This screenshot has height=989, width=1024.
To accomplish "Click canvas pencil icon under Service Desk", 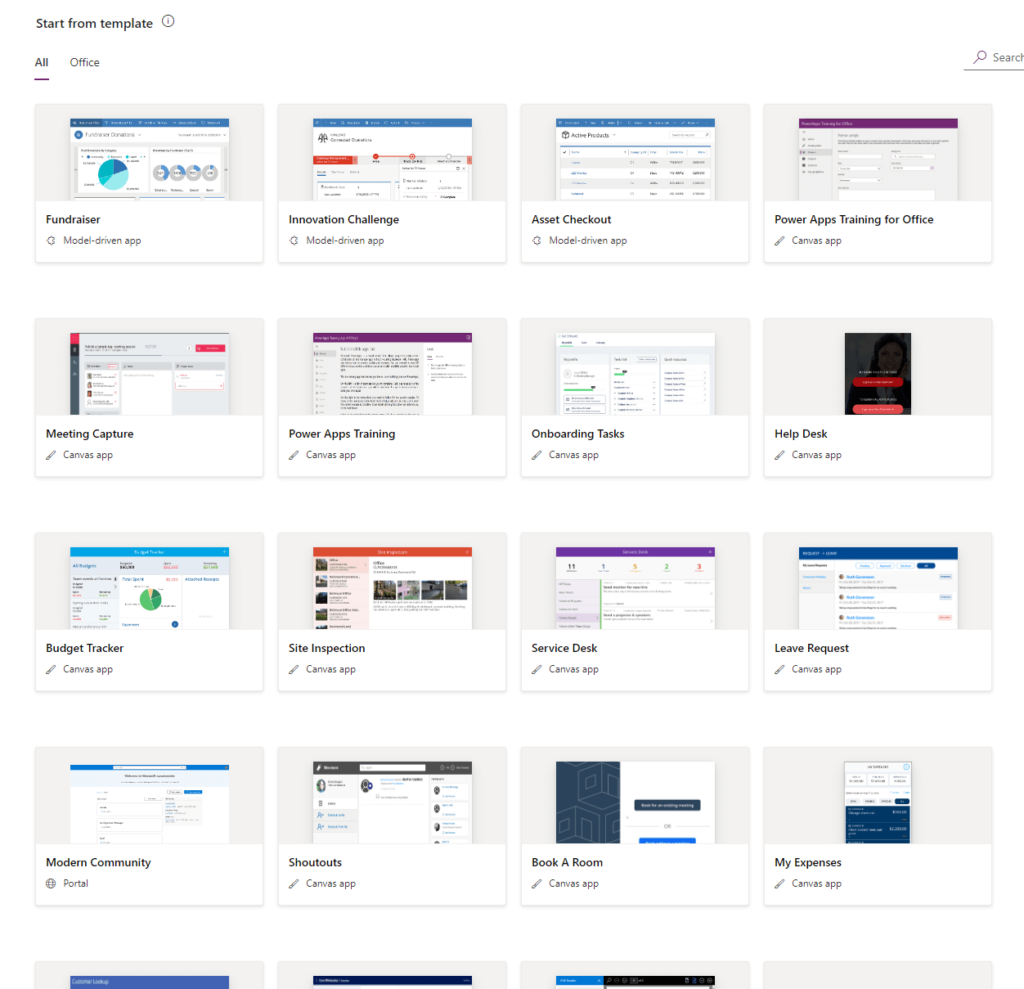I will pyautogui.click(x=537, y=669).
